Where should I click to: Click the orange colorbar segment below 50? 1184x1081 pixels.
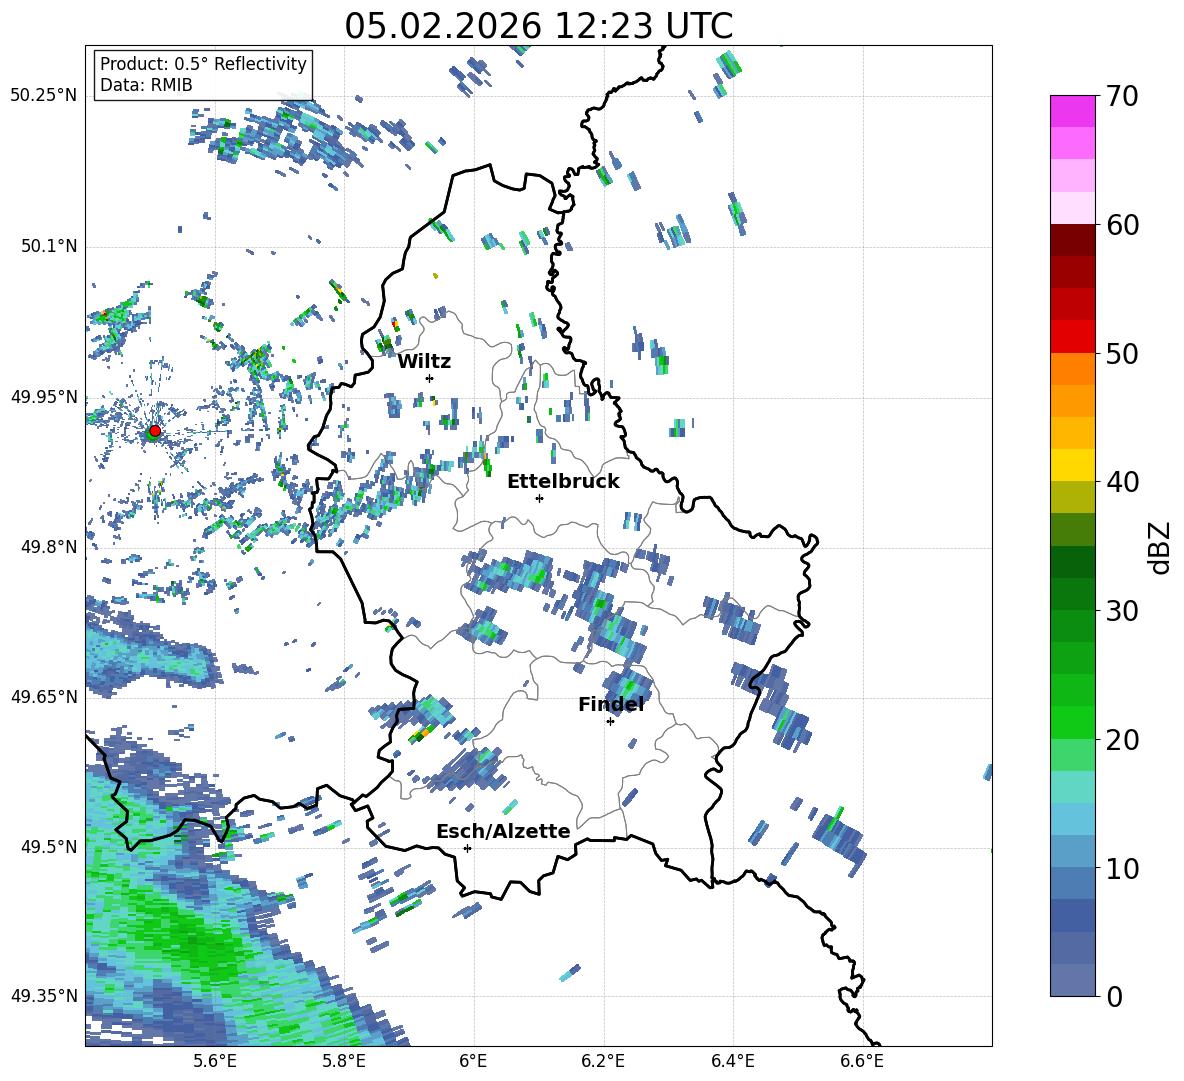tap(1072, 369)
